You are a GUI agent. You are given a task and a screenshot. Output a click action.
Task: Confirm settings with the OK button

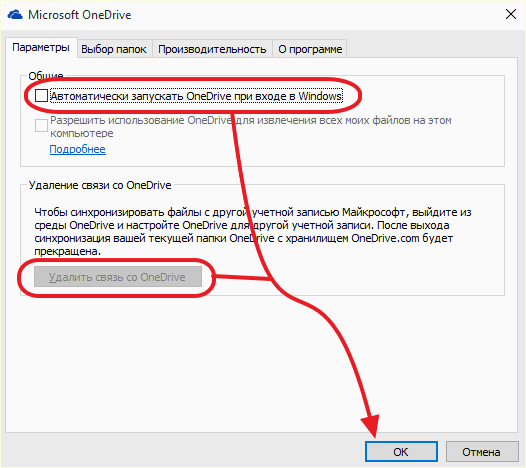[x=401, y=452]
